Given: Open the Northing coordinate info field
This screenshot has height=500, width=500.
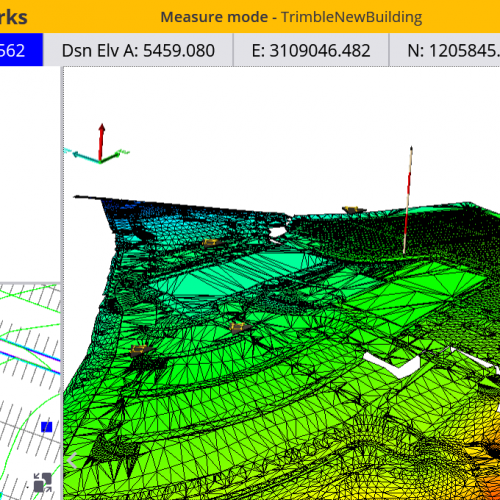Looking at the screenshot, I should [445, 50].
